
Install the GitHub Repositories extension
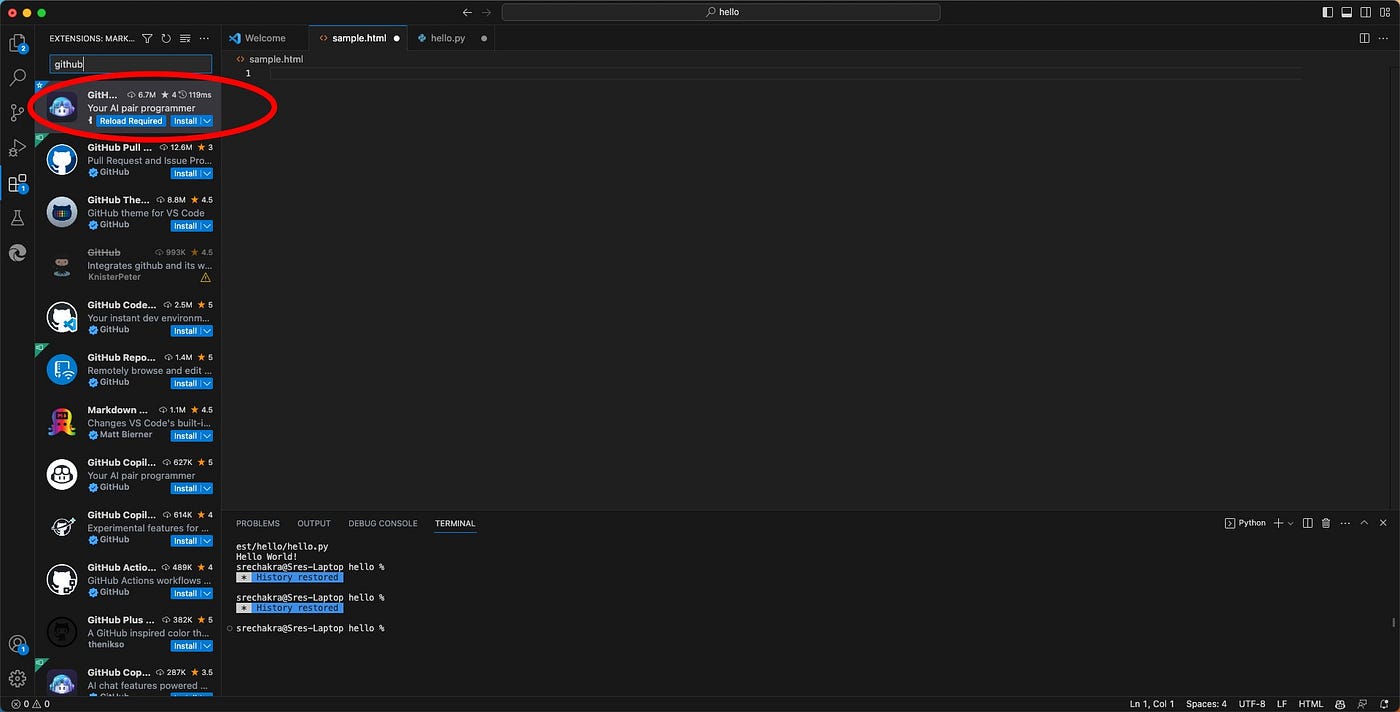(185, 383)
